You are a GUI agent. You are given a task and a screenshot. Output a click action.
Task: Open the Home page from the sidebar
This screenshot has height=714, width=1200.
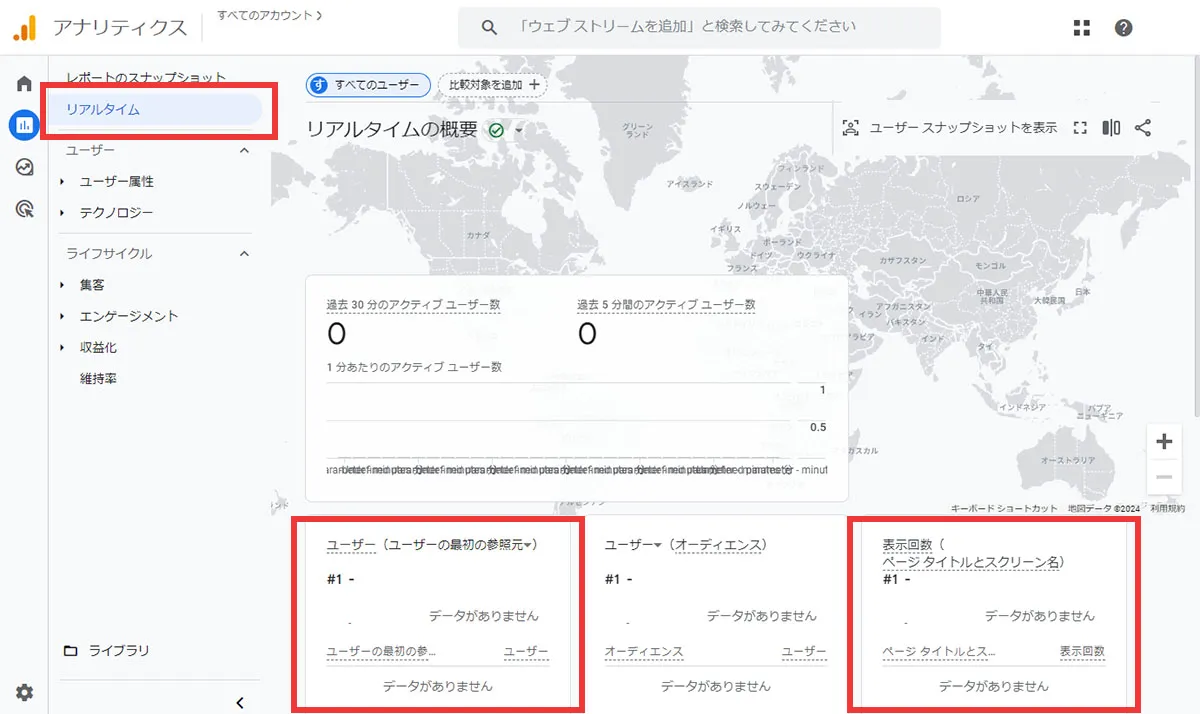(x=24, y=83)
